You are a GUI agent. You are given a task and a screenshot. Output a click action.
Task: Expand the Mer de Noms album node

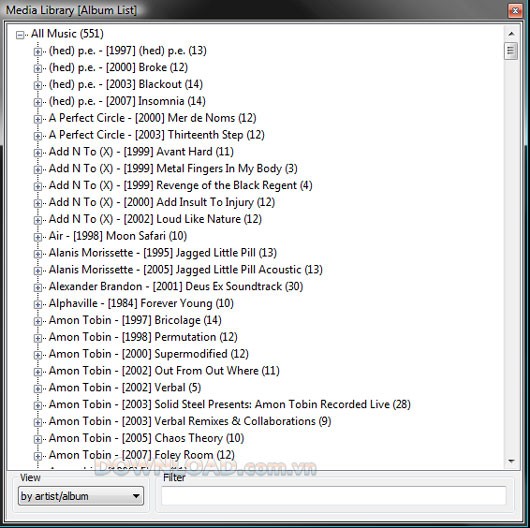click(x=38, y=119)
